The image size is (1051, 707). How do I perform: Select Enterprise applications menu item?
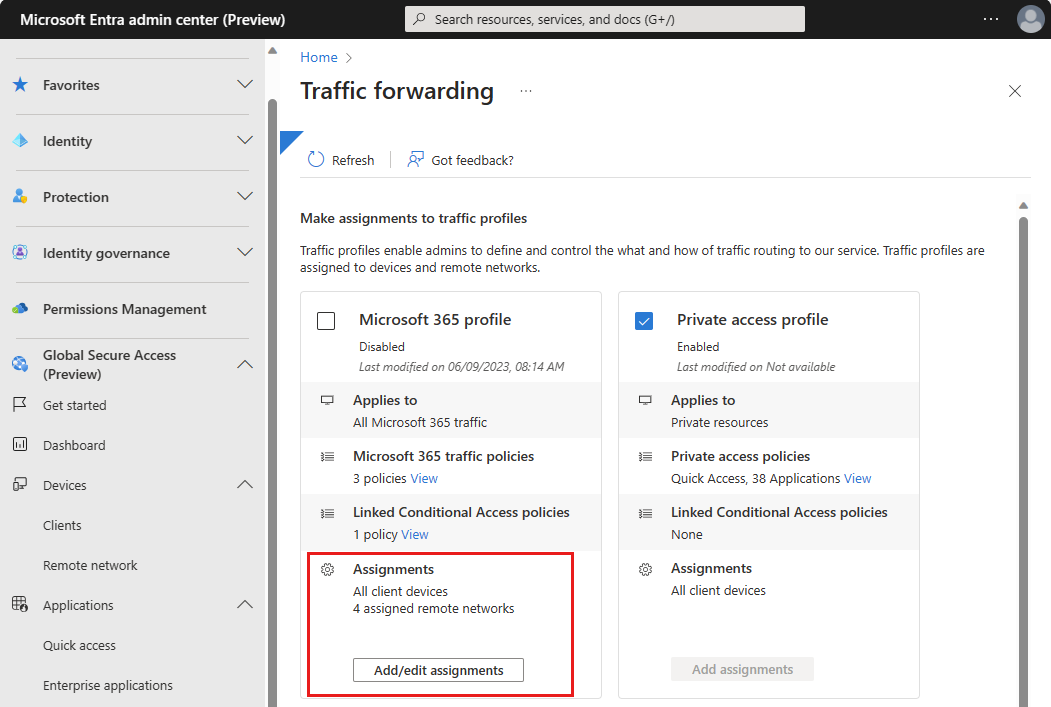(107, 686)
